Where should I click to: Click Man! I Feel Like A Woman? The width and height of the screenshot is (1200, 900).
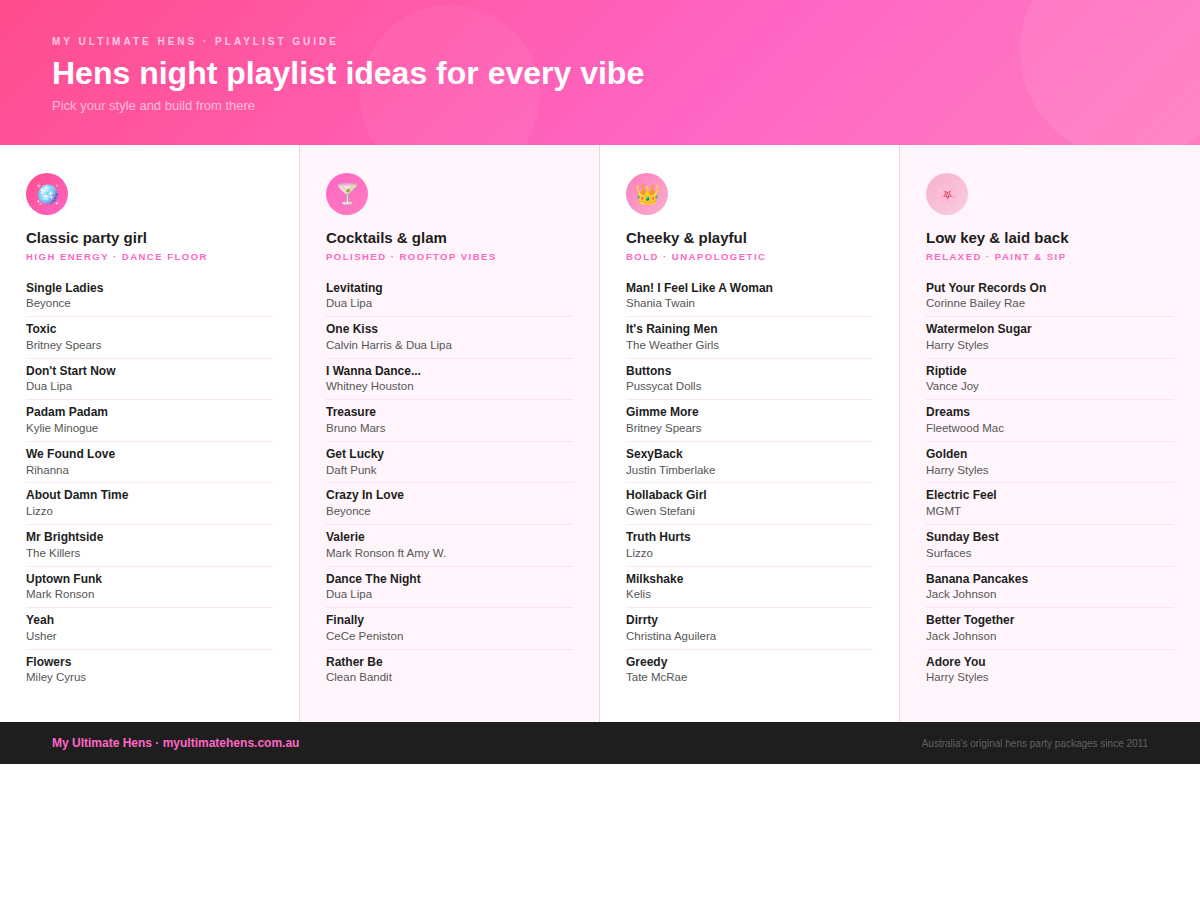(x=699, y=288)
